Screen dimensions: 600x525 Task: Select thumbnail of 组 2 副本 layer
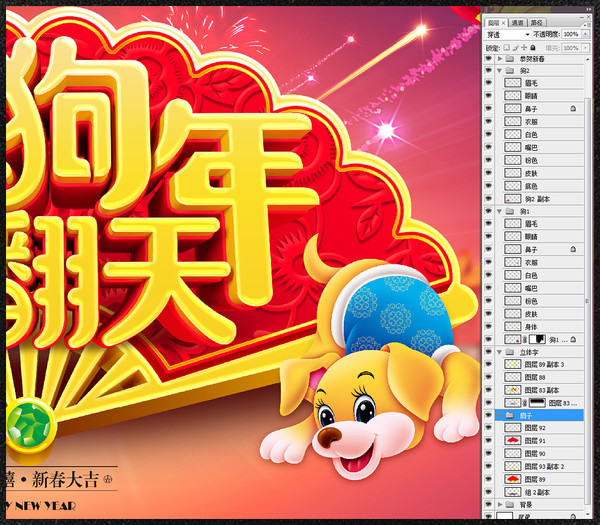[x=513, y=492]
